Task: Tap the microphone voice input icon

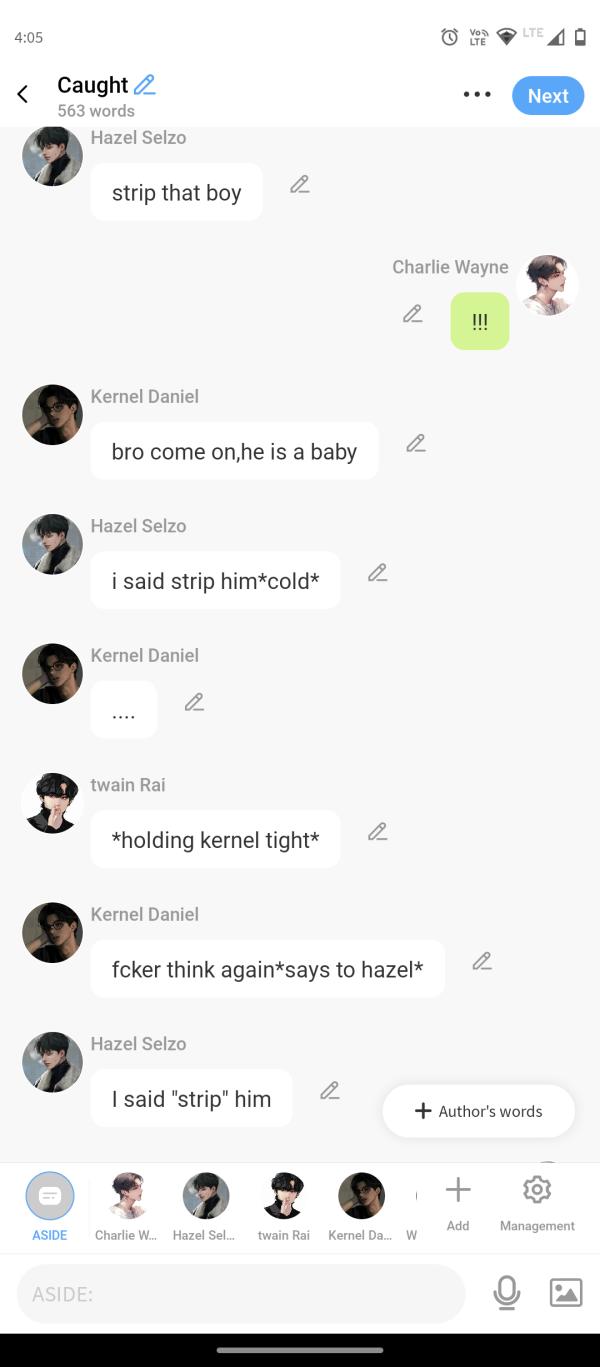Action: [x=507, y=1293]
